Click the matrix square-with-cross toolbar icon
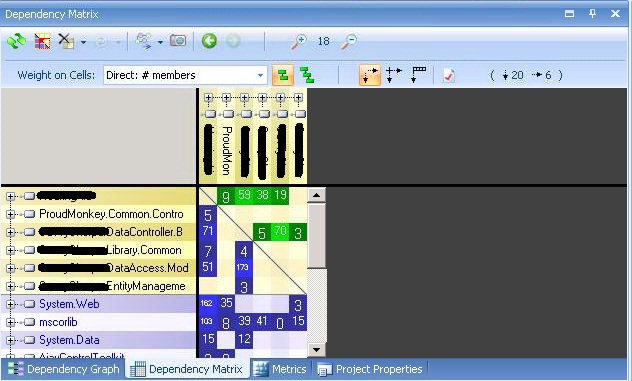This screenshot has height=381, width=632. pyautogui.click(x=42, y=41)
